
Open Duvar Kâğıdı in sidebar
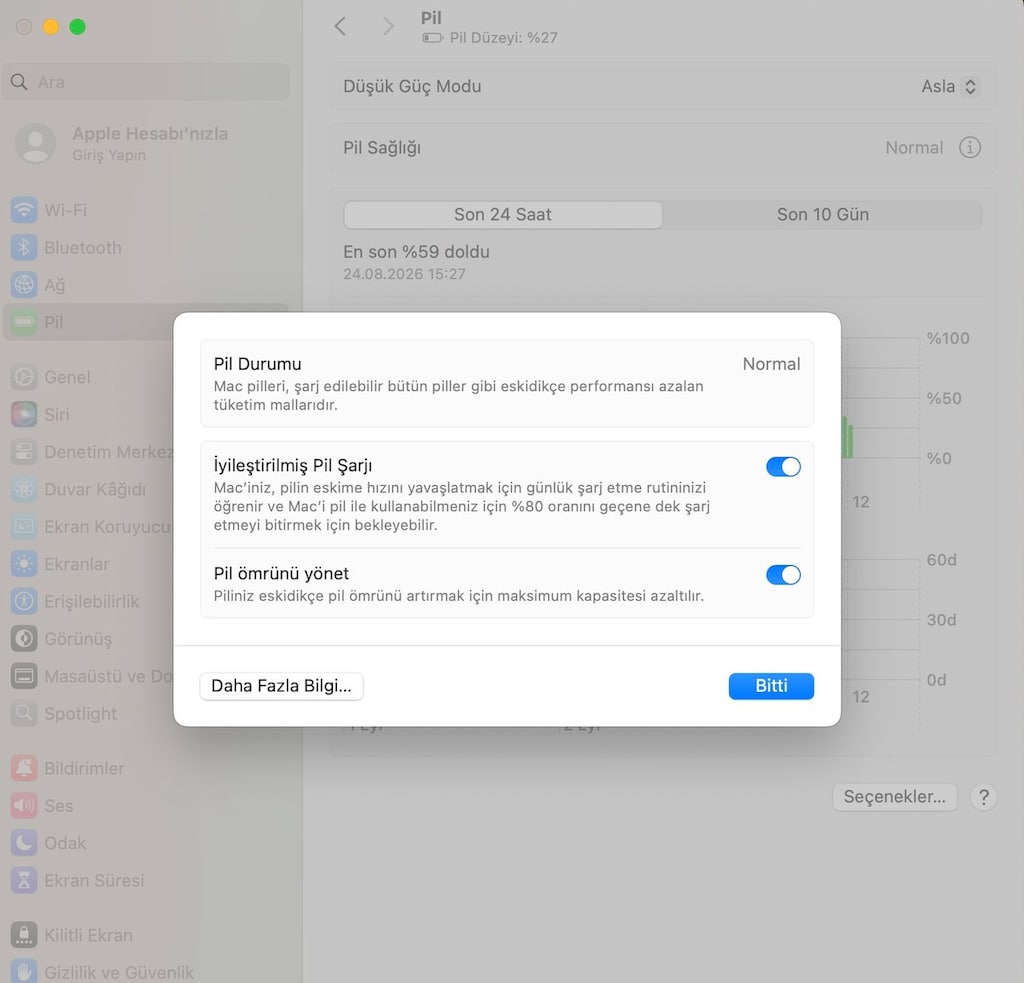point(88,489)
